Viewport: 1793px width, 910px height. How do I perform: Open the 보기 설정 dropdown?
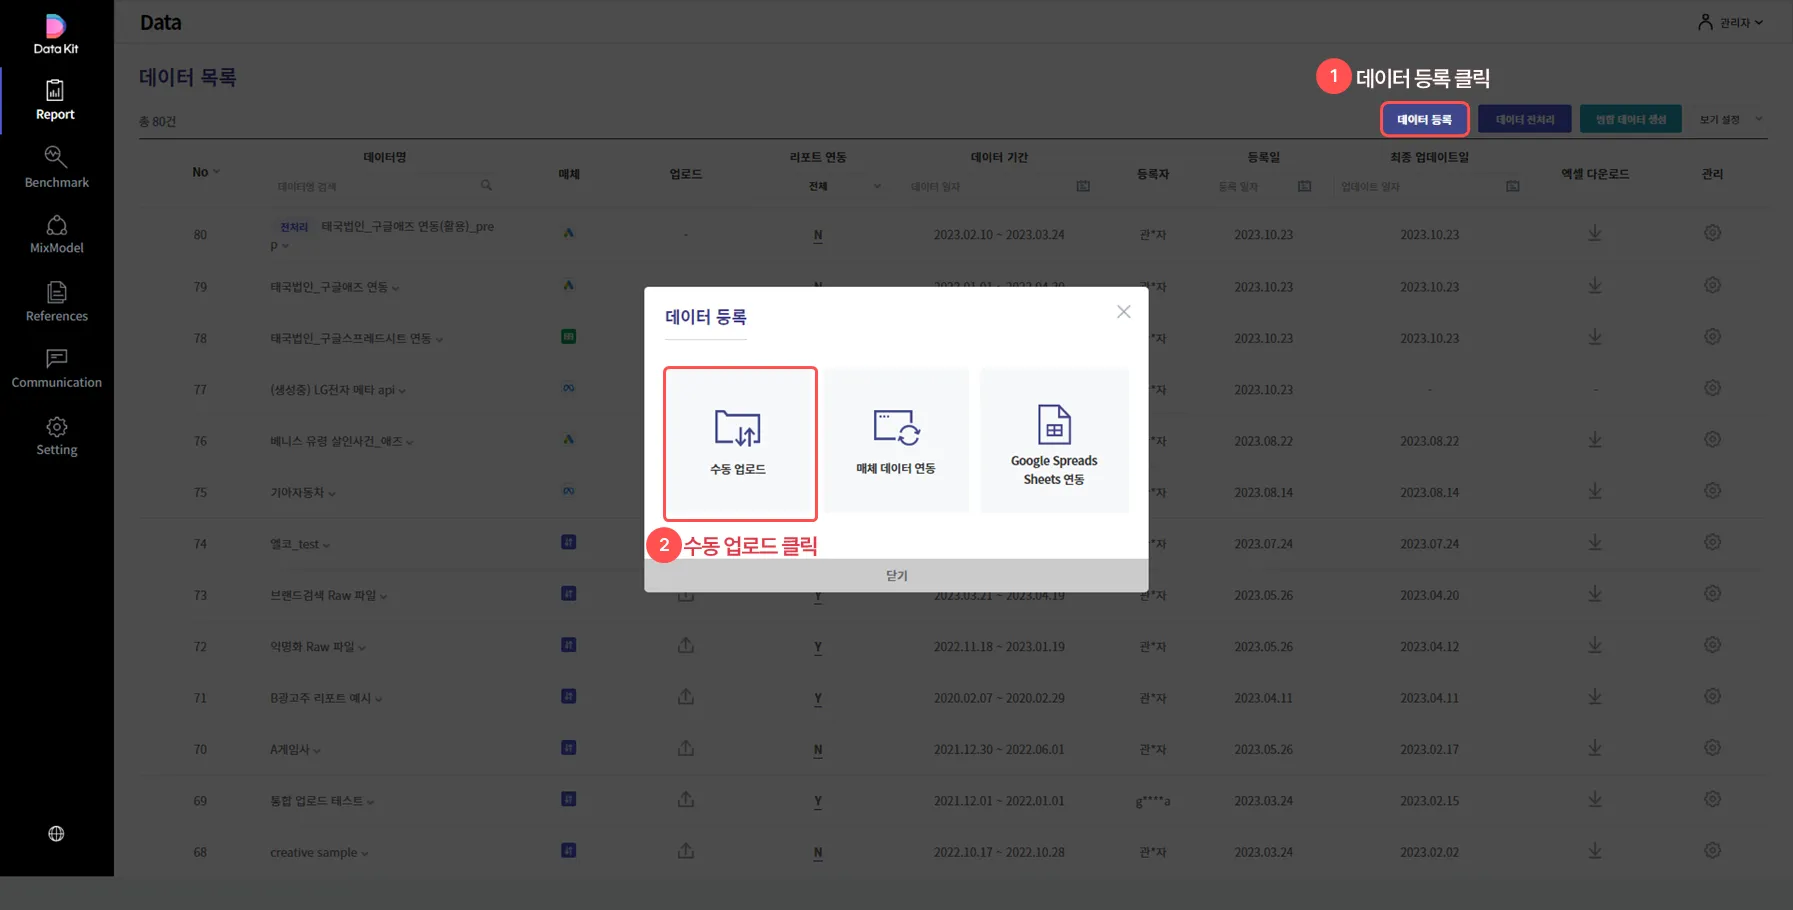1730,119
